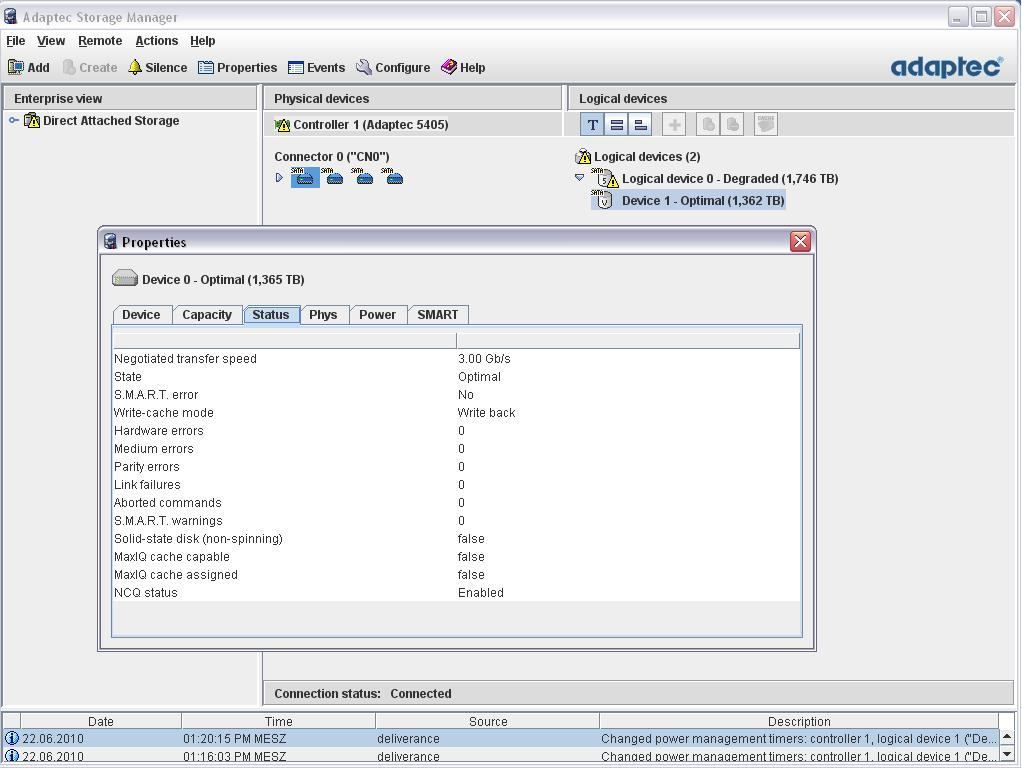
Task: Close the Properties dialog
Action: [800, 242]
